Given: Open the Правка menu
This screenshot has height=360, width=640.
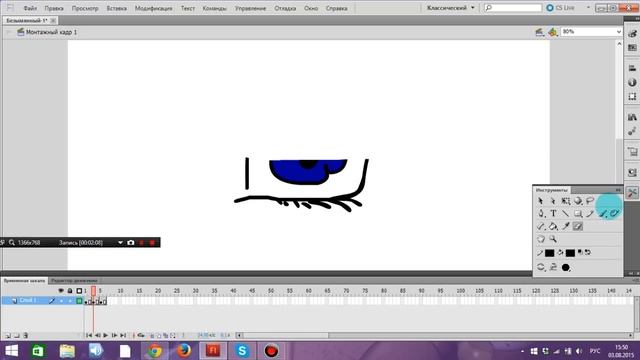Looking at the screenshot, I should tap(54, 8).
